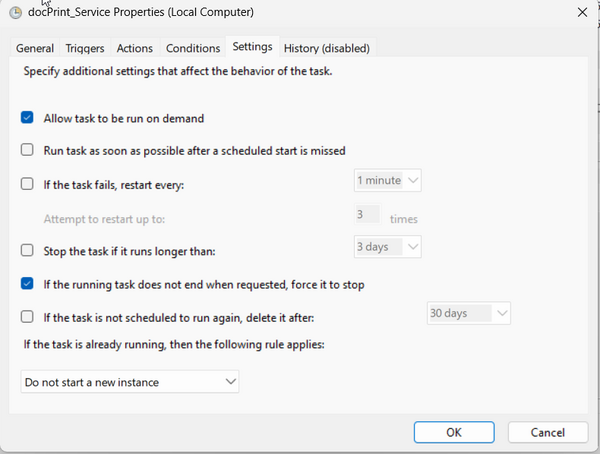Switch to the General tab
Screen dimensions: 600x454
(34, 48)
